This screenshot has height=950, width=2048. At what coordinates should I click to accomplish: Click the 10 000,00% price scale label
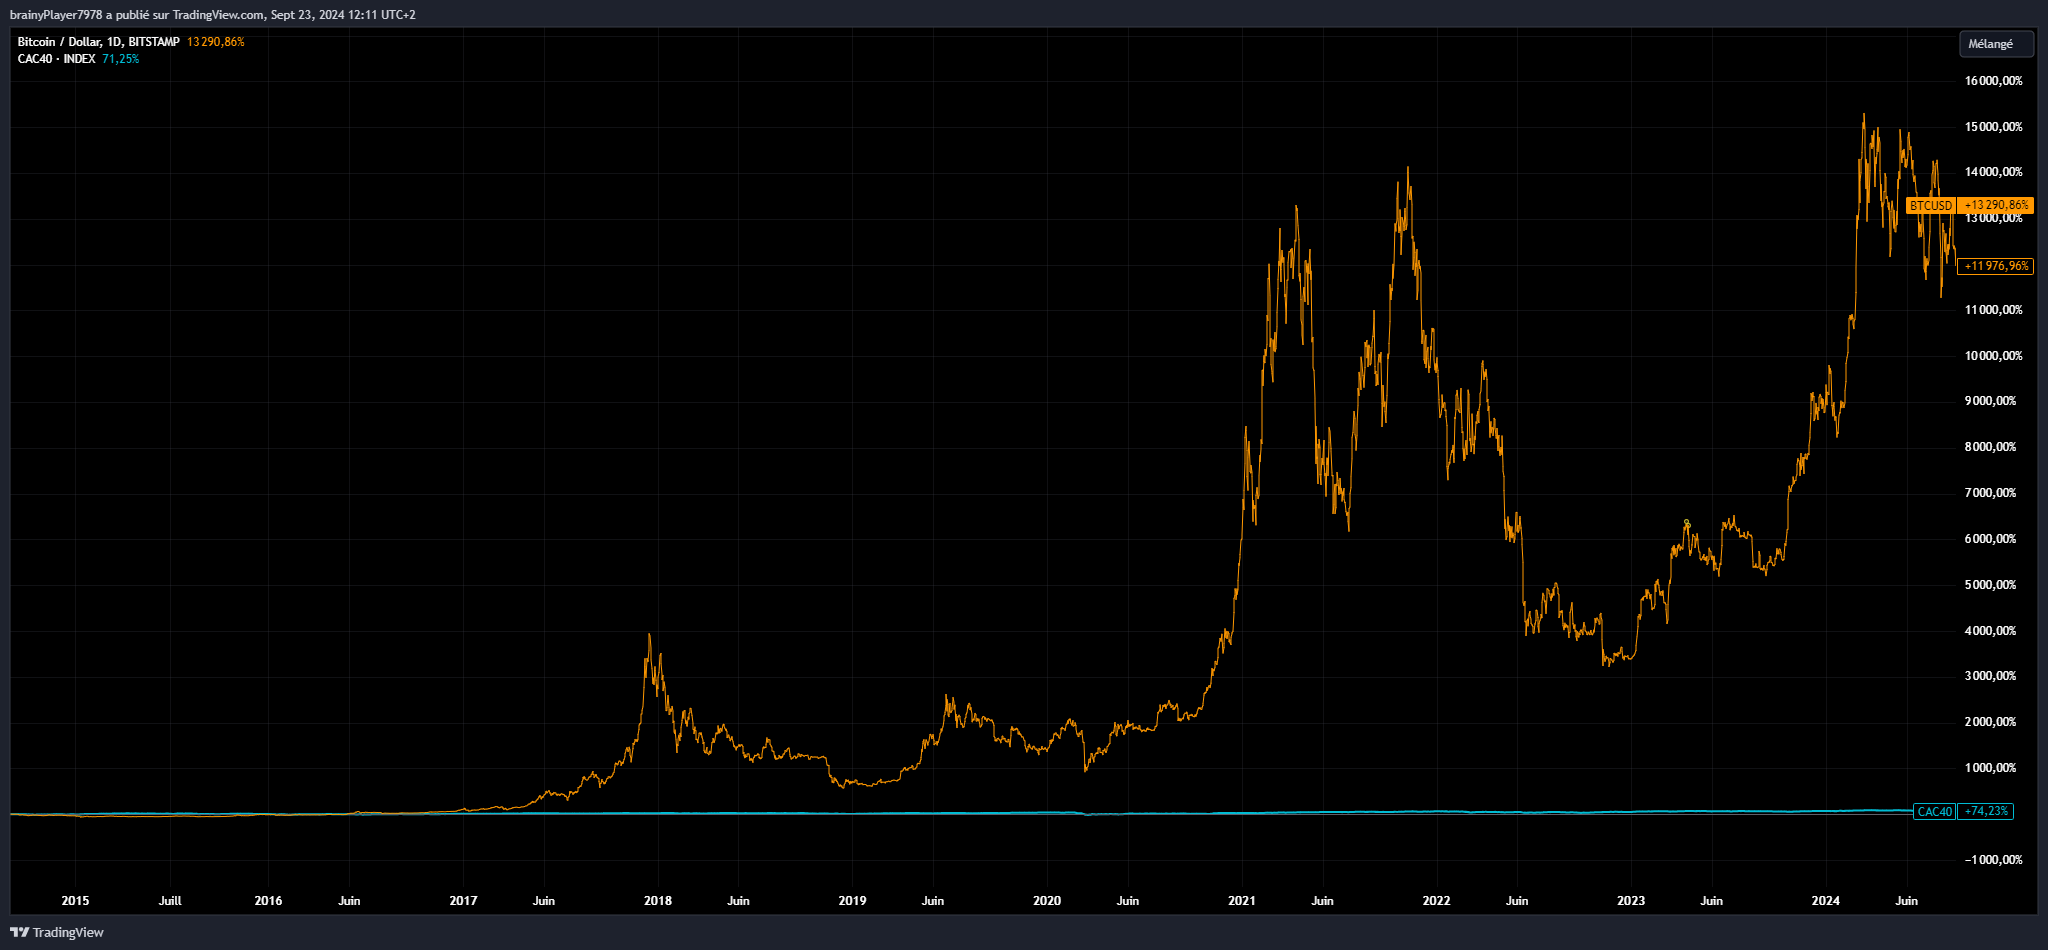[x=1993, y=355]
